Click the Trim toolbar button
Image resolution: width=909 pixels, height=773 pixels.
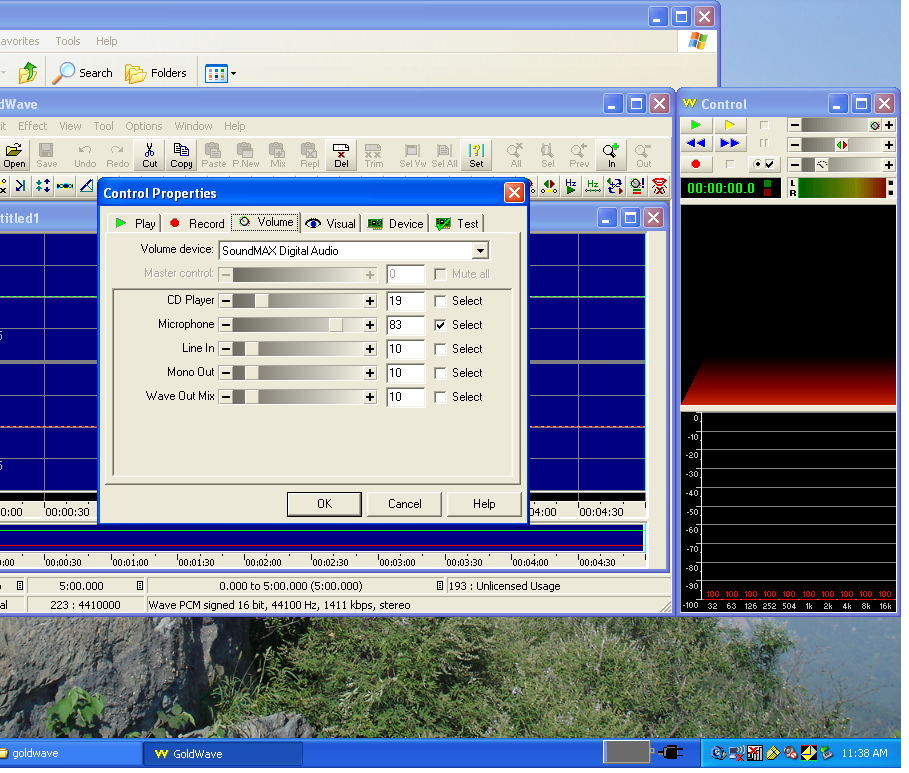374,155
